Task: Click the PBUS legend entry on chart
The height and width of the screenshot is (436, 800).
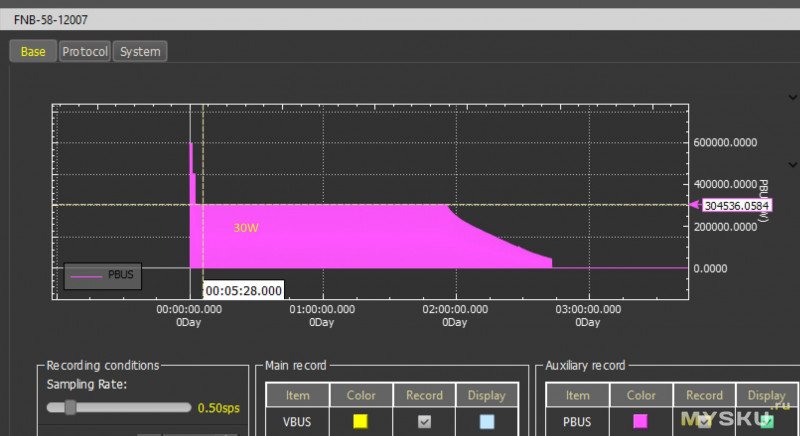Action: [x=100, y=275]
